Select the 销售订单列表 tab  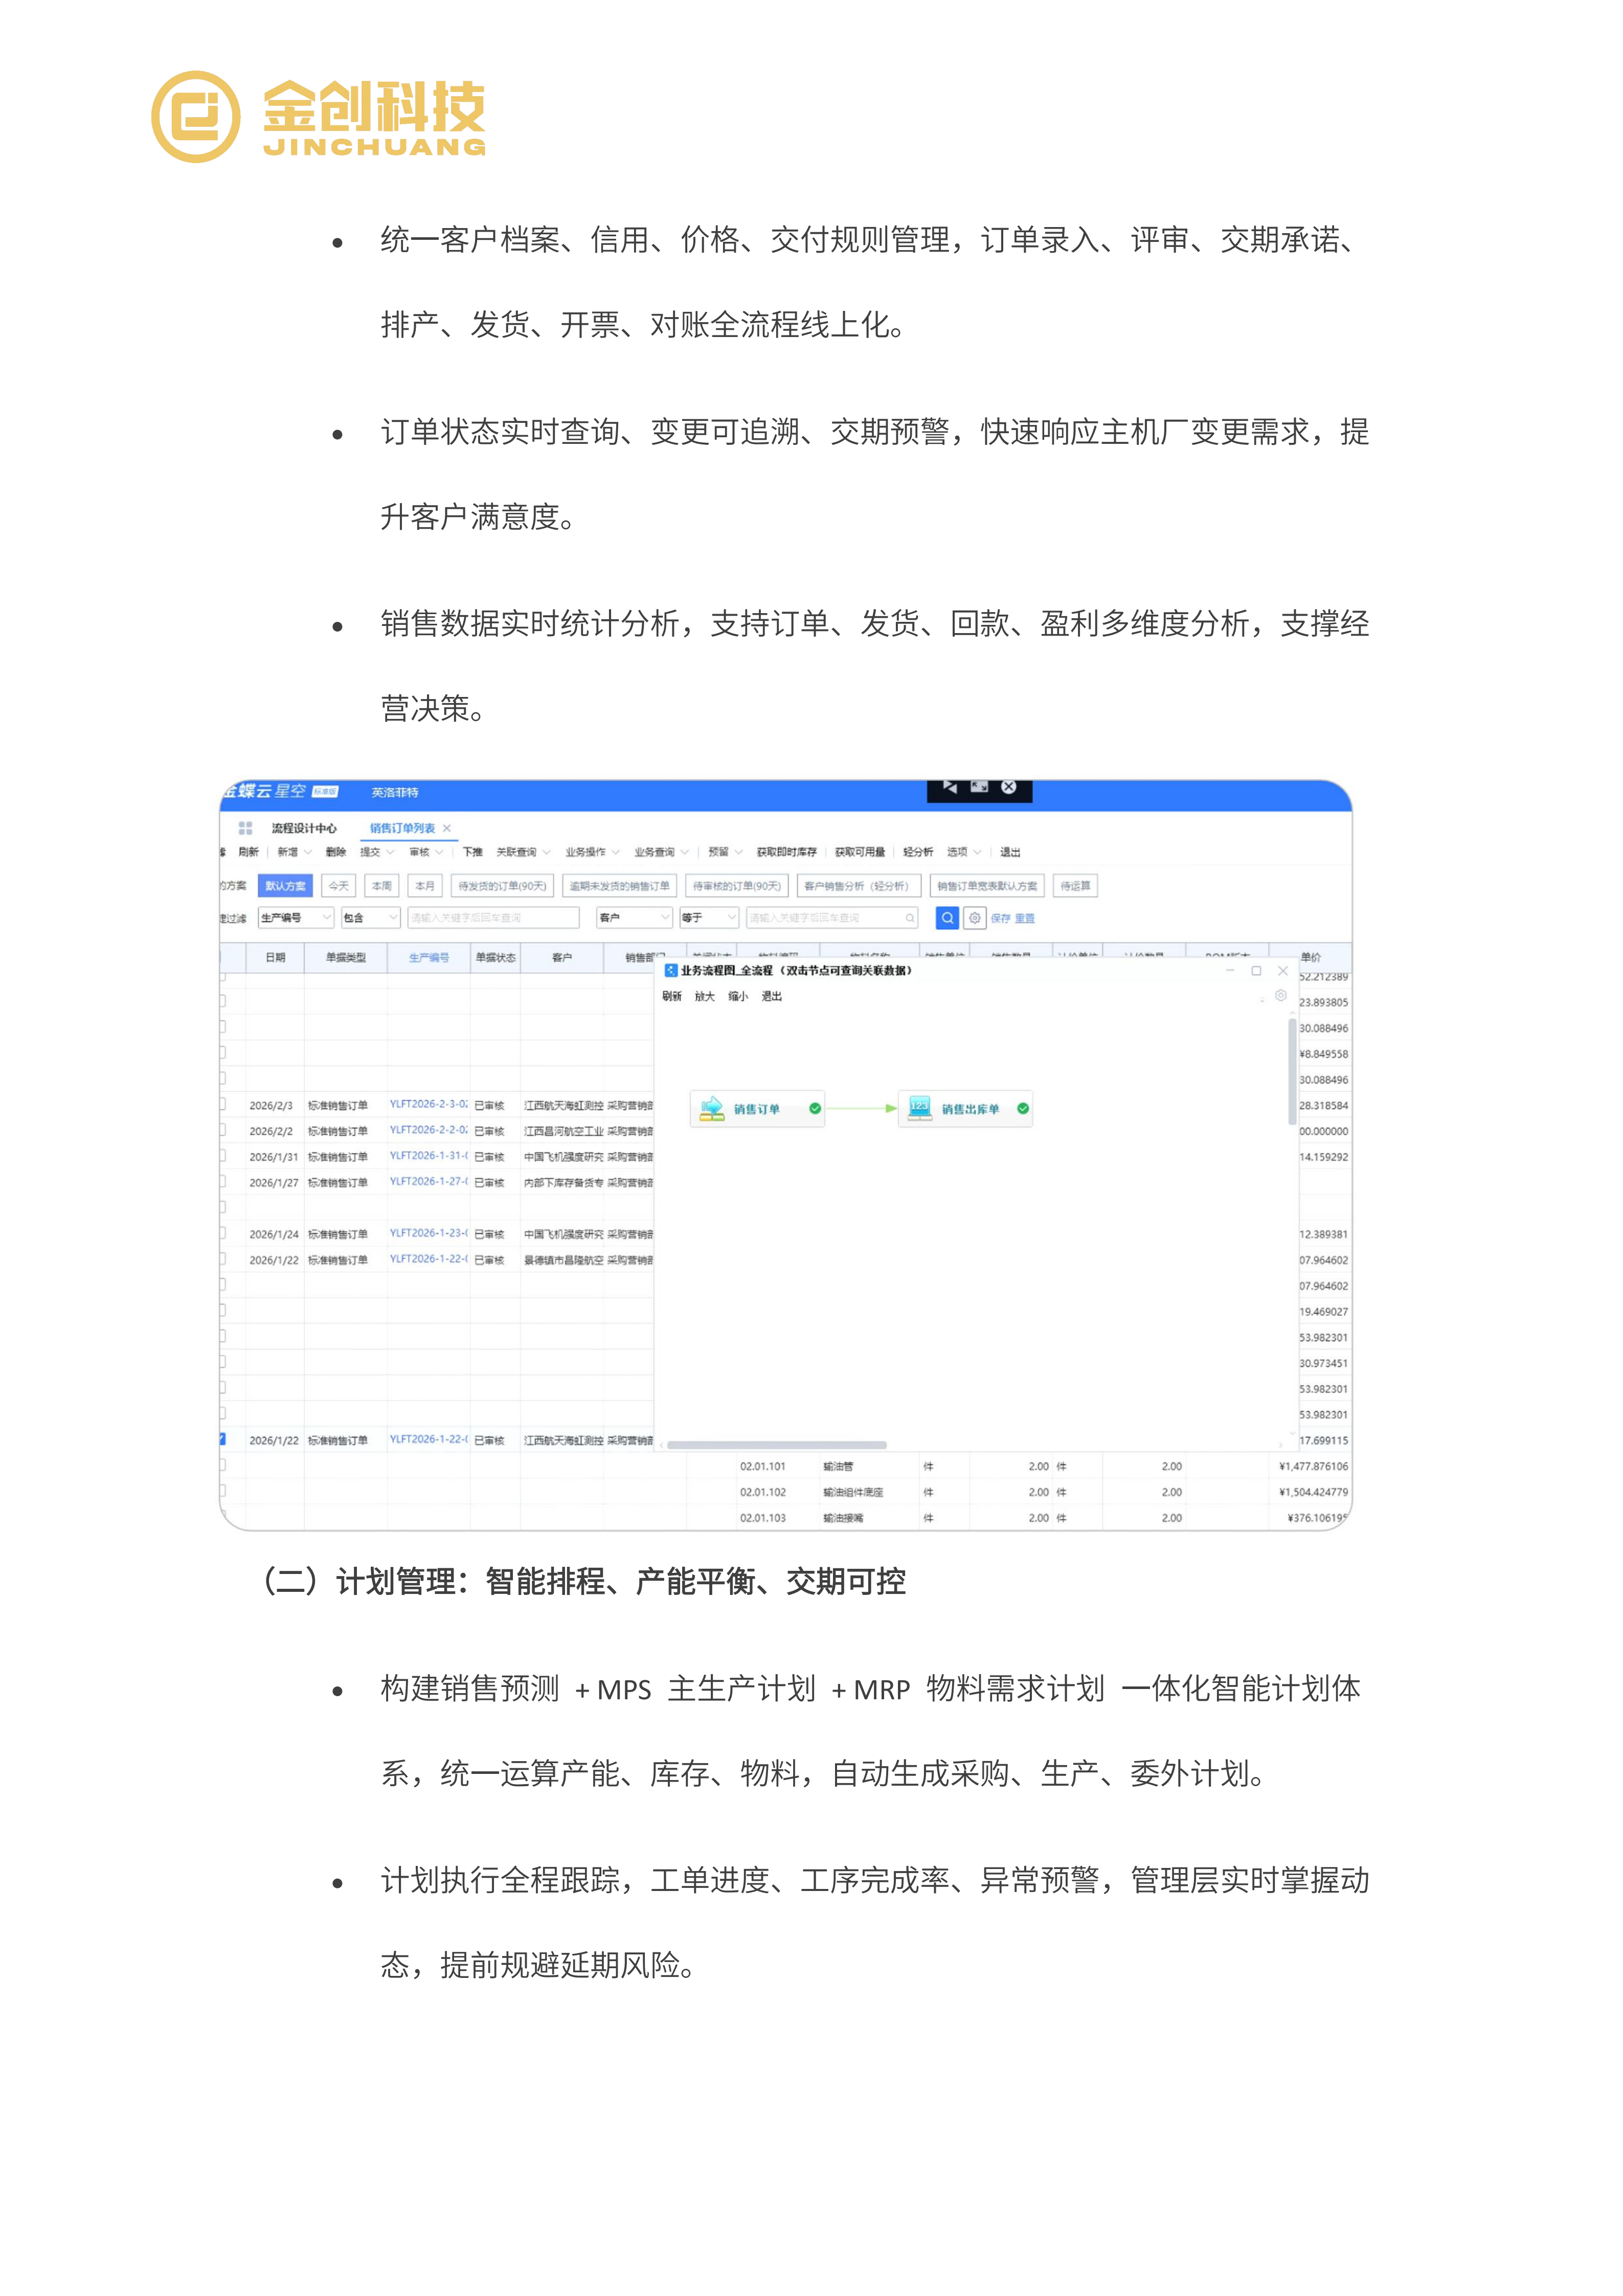(402, 828)
